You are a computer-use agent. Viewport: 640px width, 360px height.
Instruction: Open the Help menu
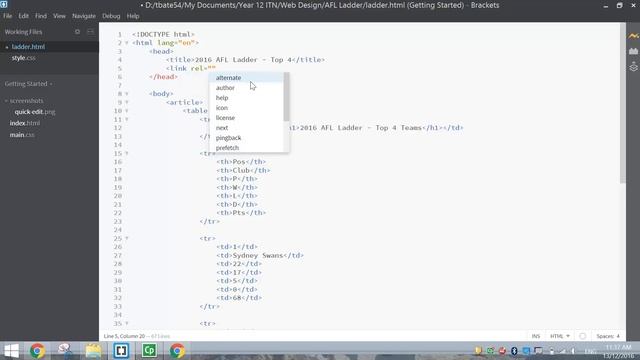133,16
